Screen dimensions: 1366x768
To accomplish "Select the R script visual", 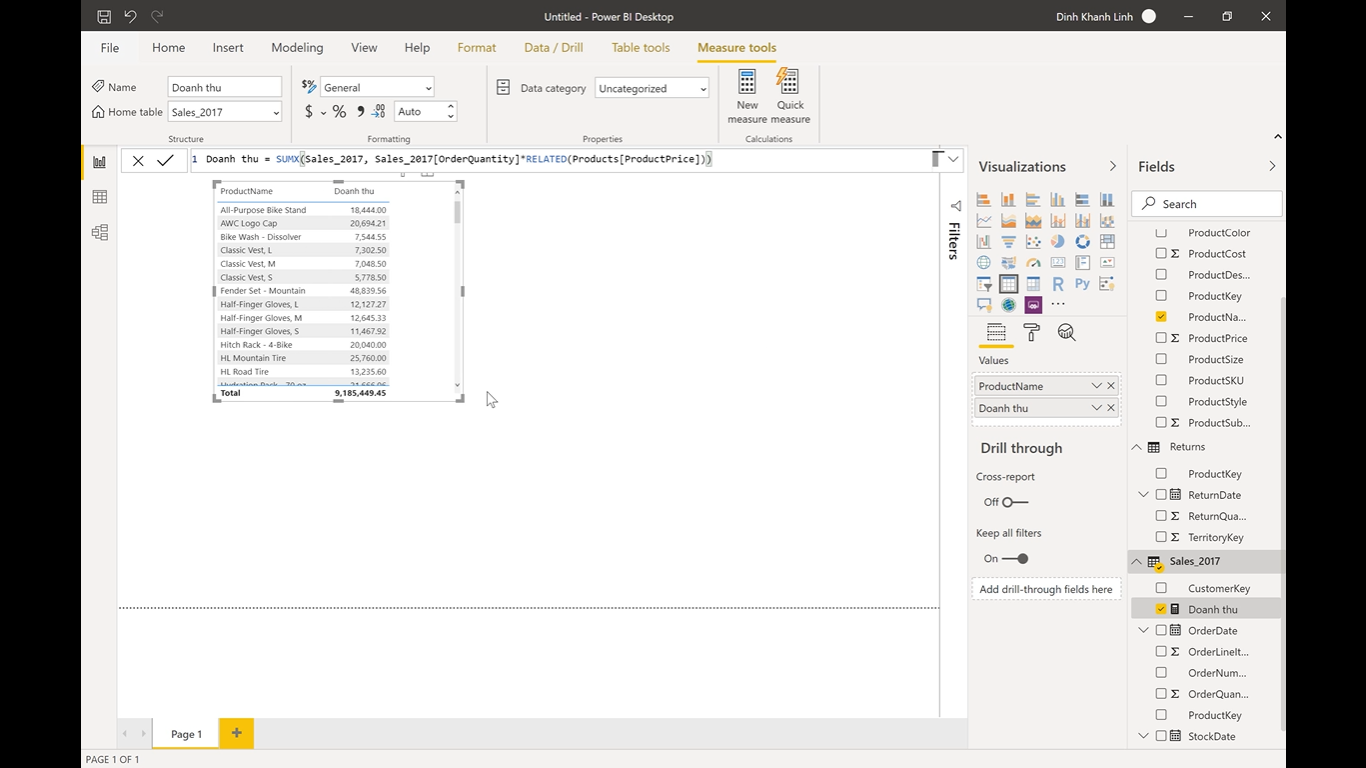I will [1058, 284].
